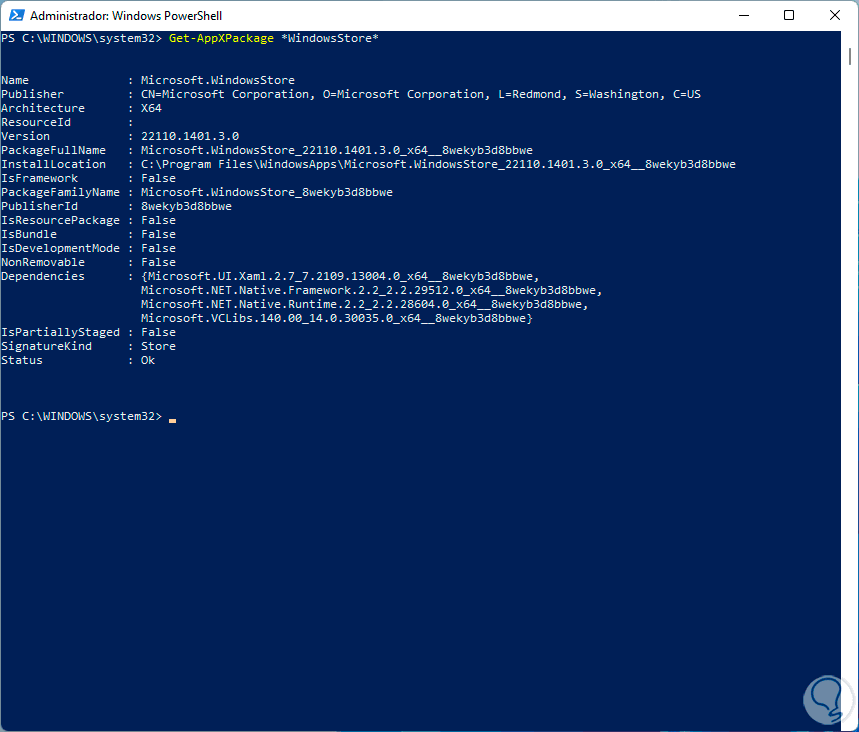Click the Version value 22110.1401.3.0

[189, 136]
